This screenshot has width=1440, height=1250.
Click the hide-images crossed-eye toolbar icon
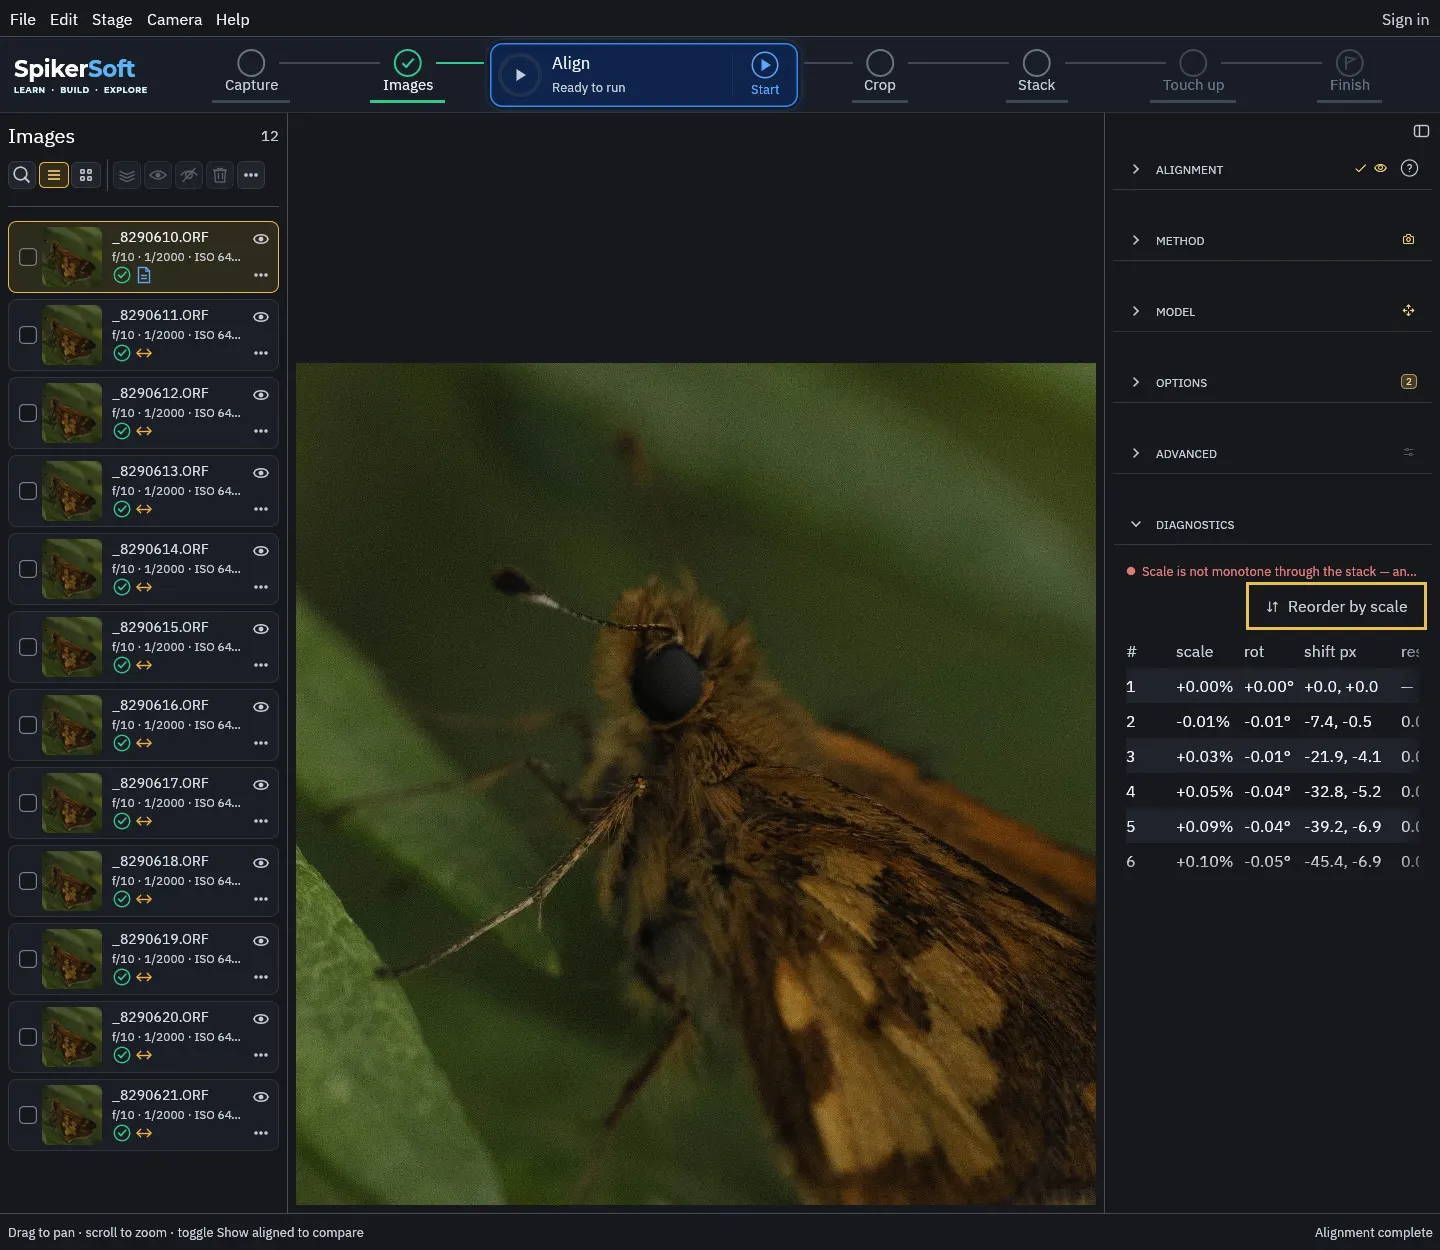[189, 175]
